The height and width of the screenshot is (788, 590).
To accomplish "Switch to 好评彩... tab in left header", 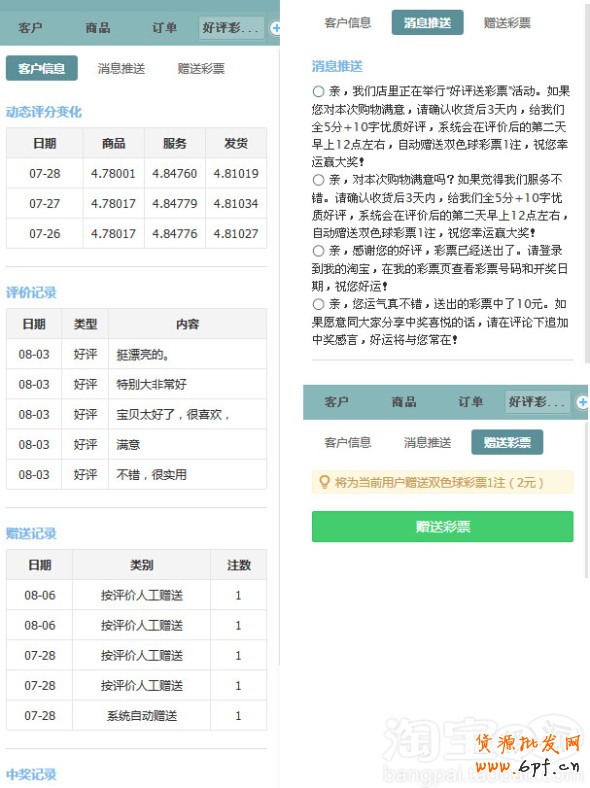I will pos(231,28).
